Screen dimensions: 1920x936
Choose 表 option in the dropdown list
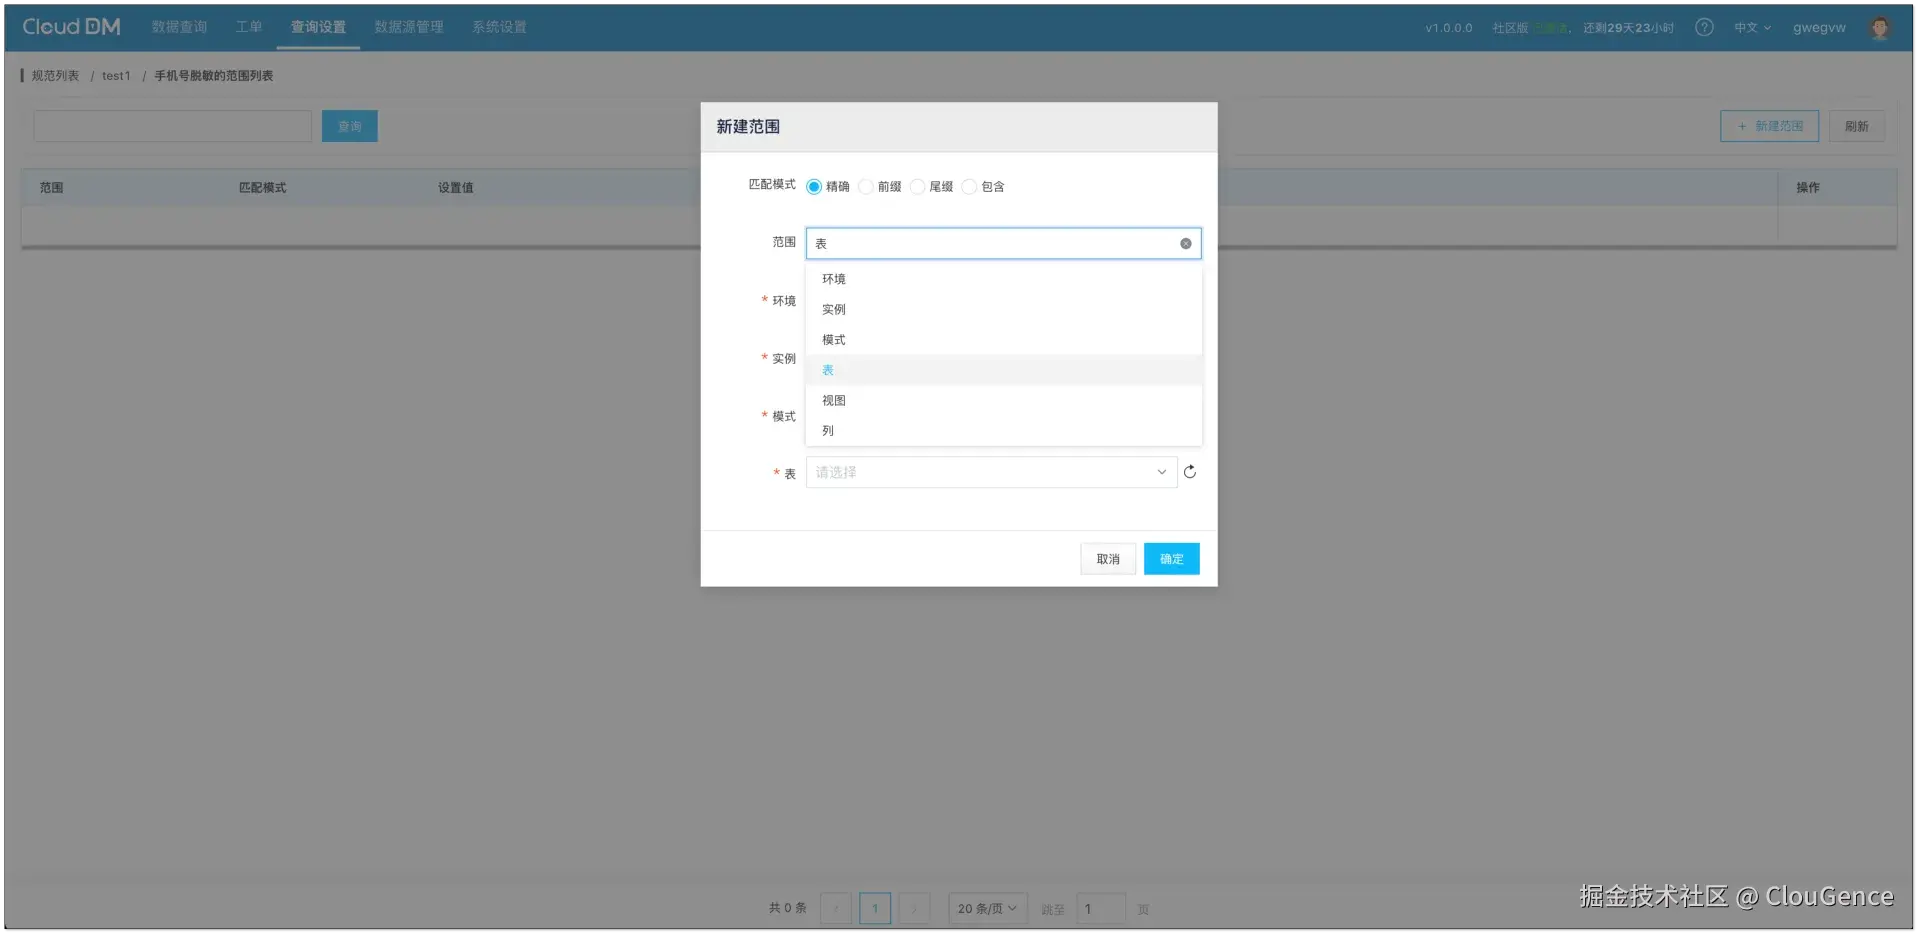pyautogui.click(x=1003, y=370)
